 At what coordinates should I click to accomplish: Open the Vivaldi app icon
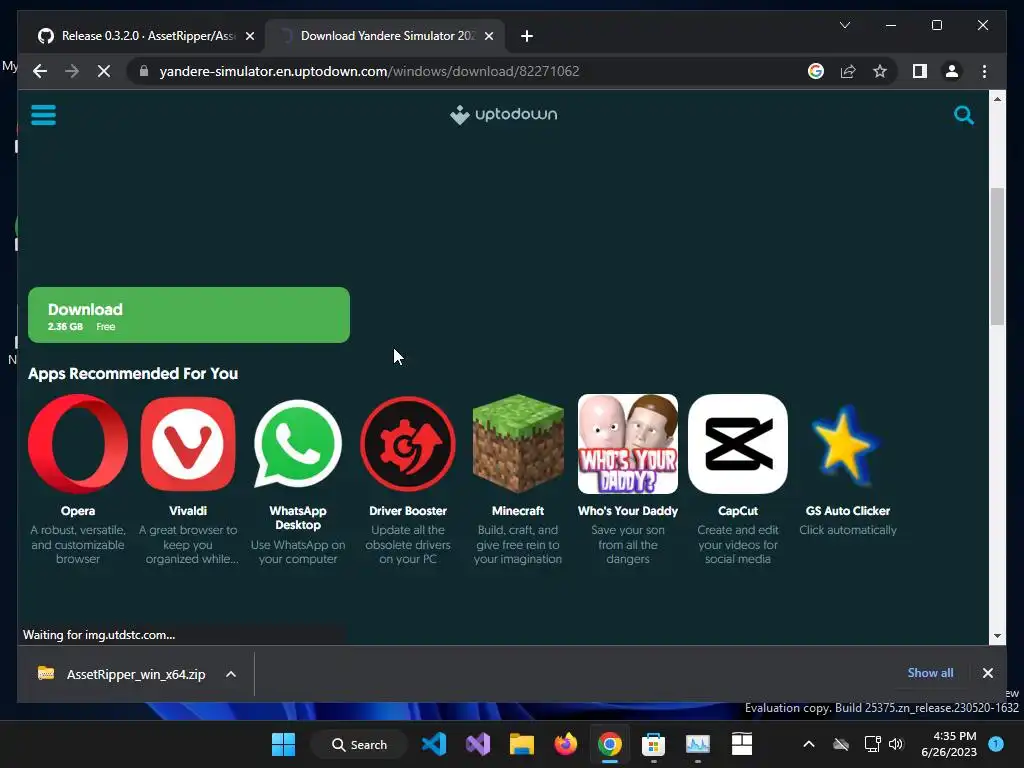coord(188,443)
